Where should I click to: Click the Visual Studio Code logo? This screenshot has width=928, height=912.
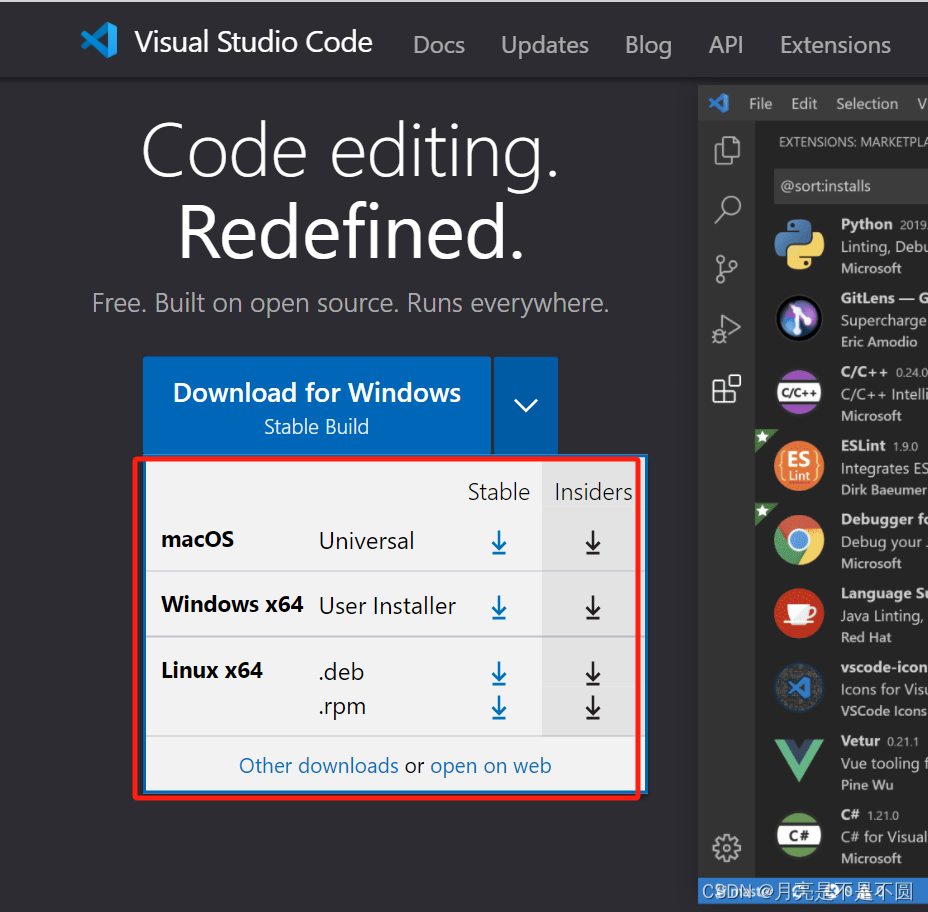pos(99,41)
